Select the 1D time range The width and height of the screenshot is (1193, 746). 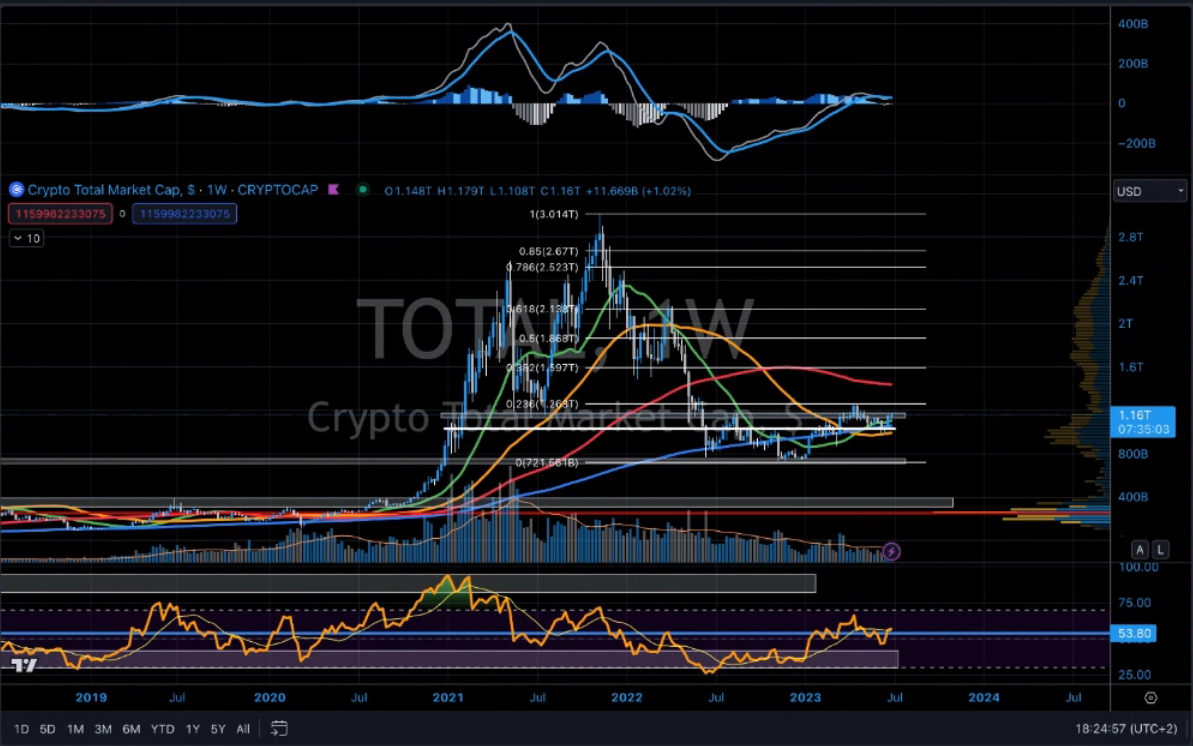(21, 729)
